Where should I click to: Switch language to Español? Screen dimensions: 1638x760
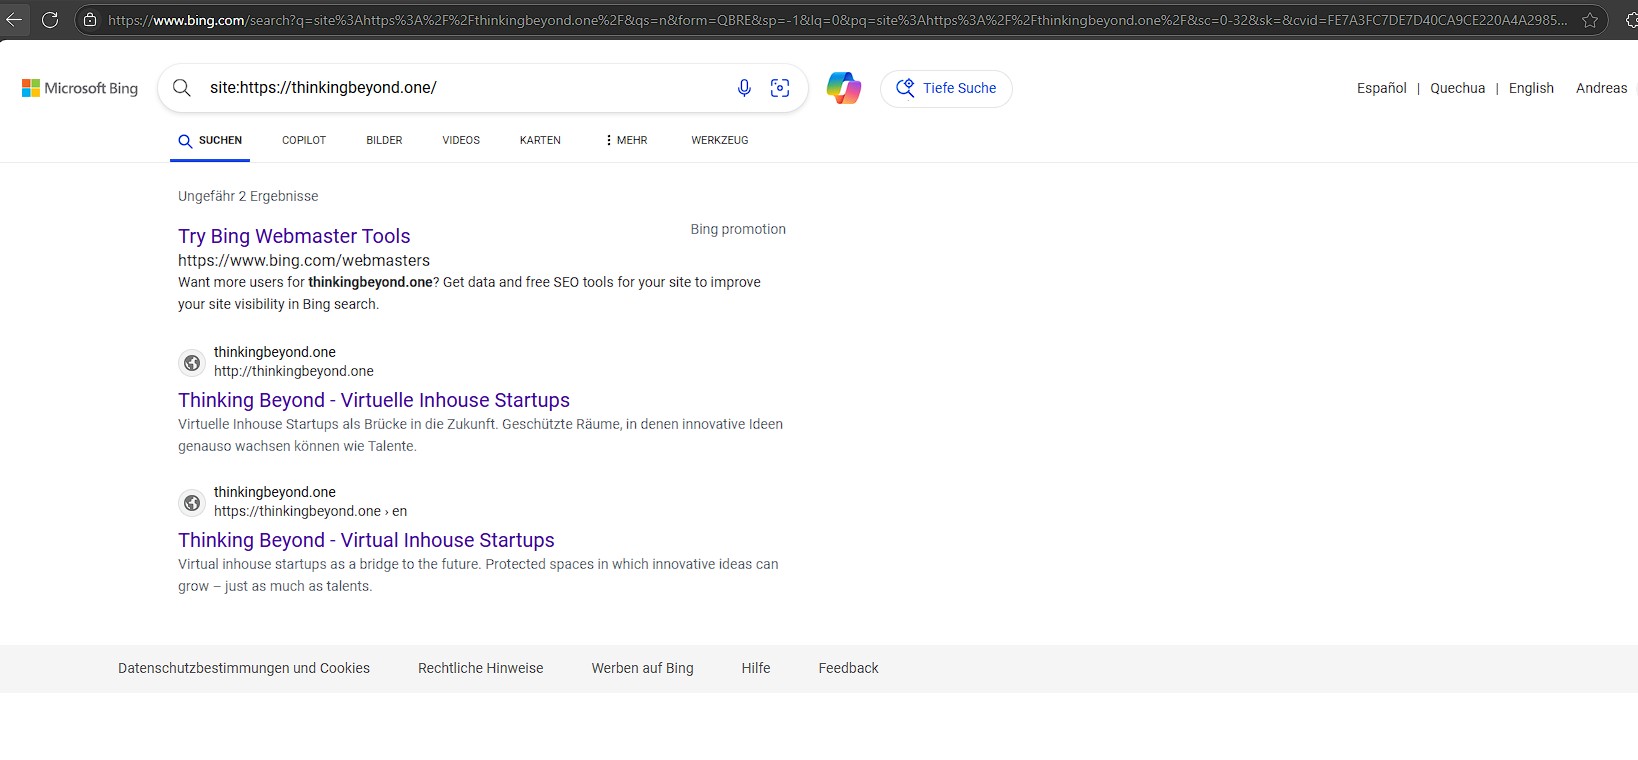pos(1382,88)
